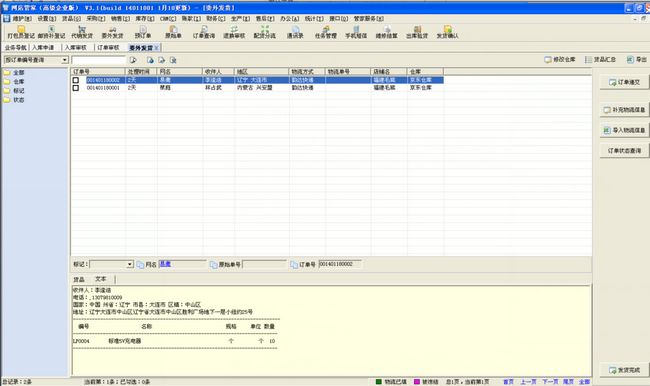
Task: Open the 邮资补登记 toolbar icon
Action: [51, 32]
